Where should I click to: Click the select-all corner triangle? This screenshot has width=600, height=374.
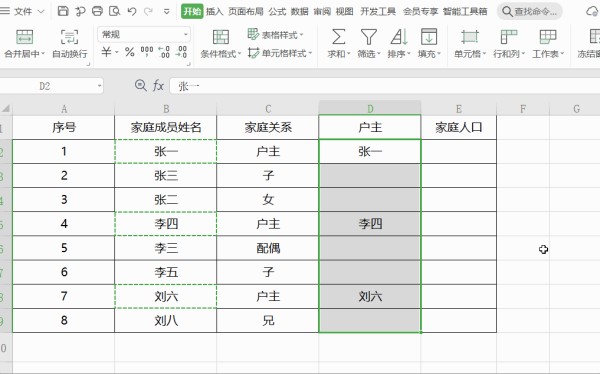pyautogui.click(x=6, y=109)
